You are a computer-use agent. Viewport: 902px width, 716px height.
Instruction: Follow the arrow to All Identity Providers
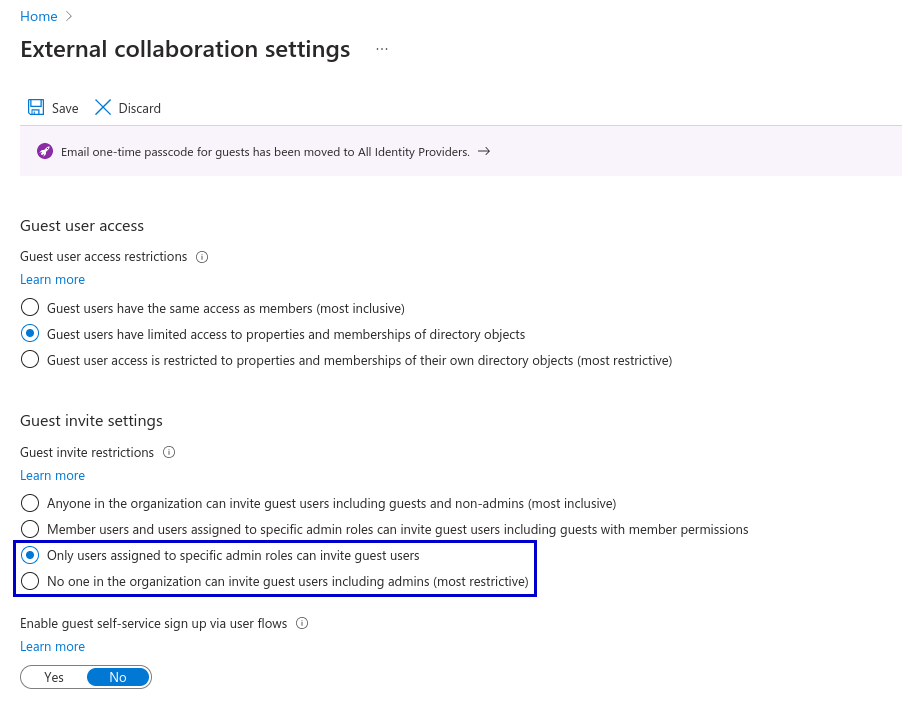[x=484, y=151]
